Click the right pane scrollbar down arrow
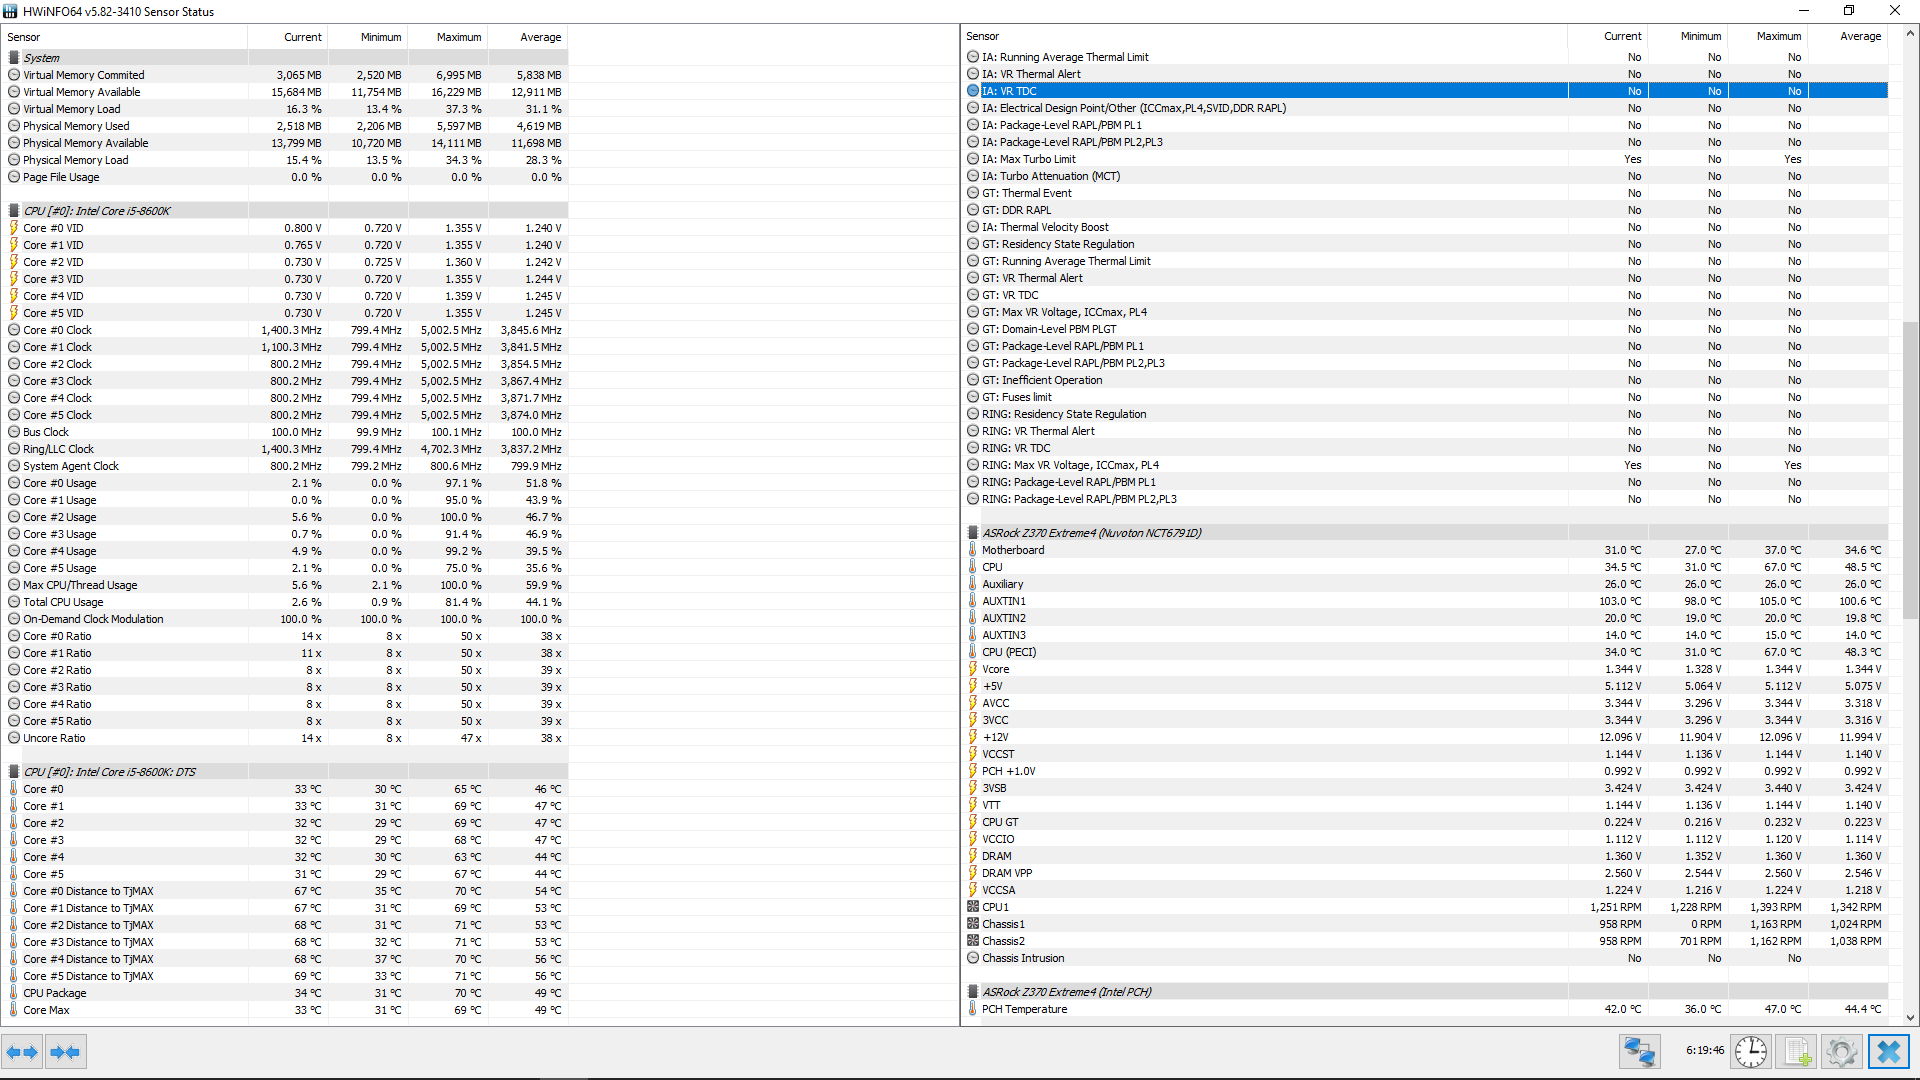The height and width of the screenshot is (1080, 1920). [1910, 1018]
